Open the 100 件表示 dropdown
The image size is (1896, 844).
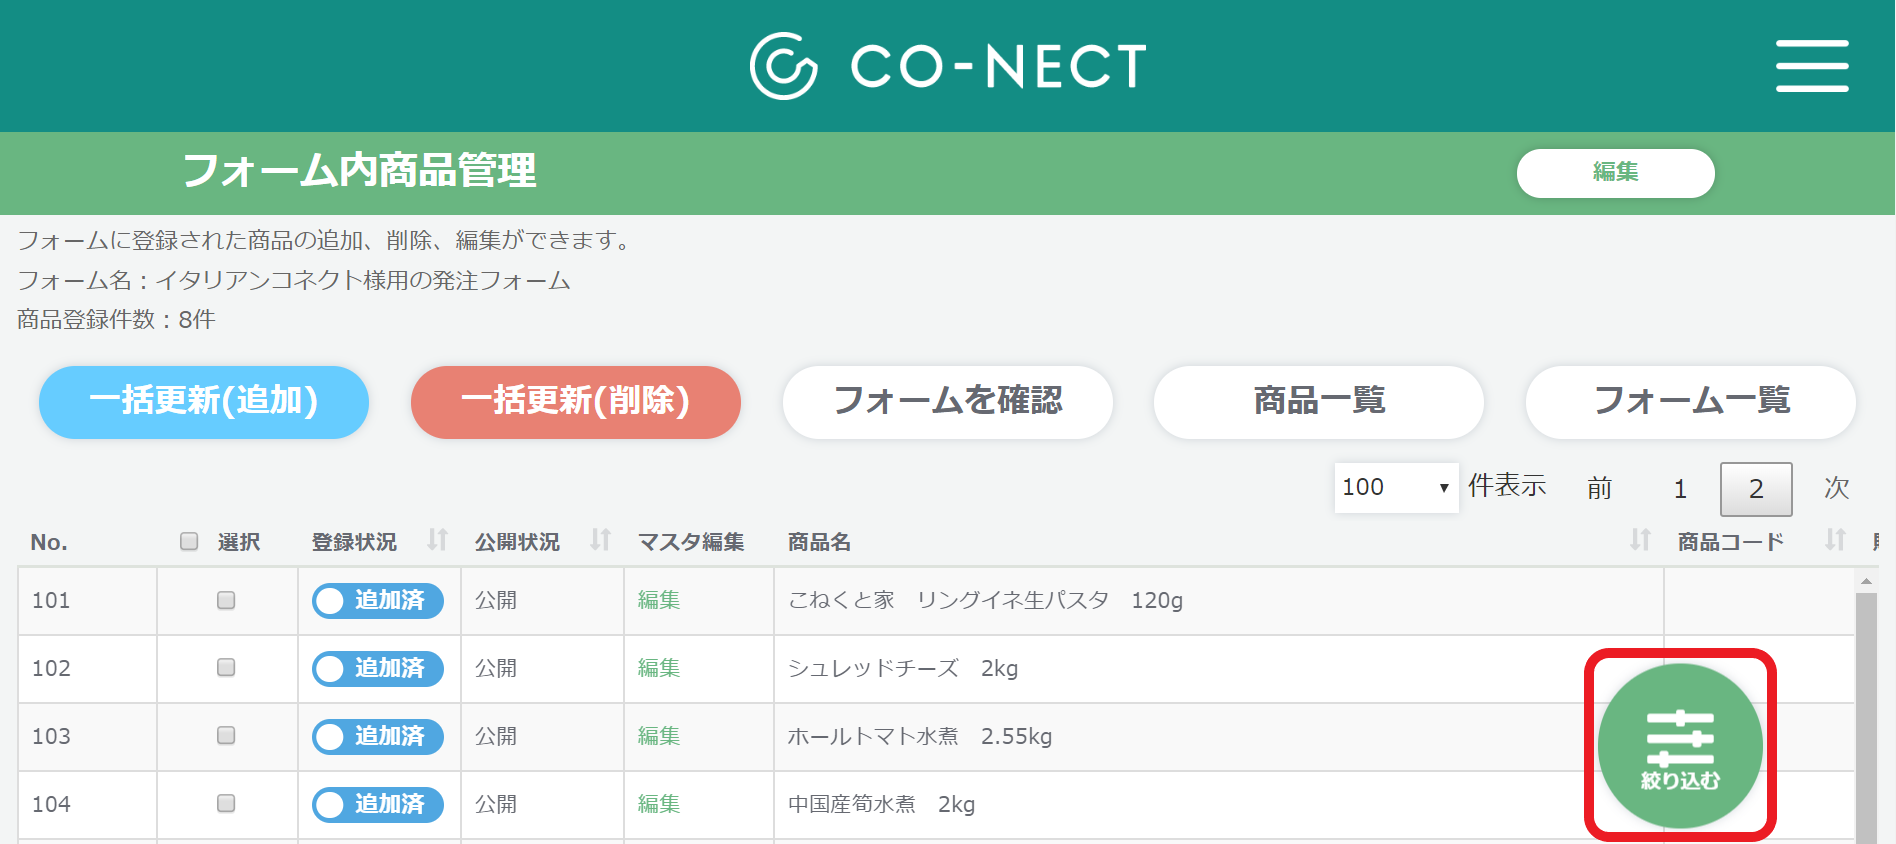point(1395,488)
